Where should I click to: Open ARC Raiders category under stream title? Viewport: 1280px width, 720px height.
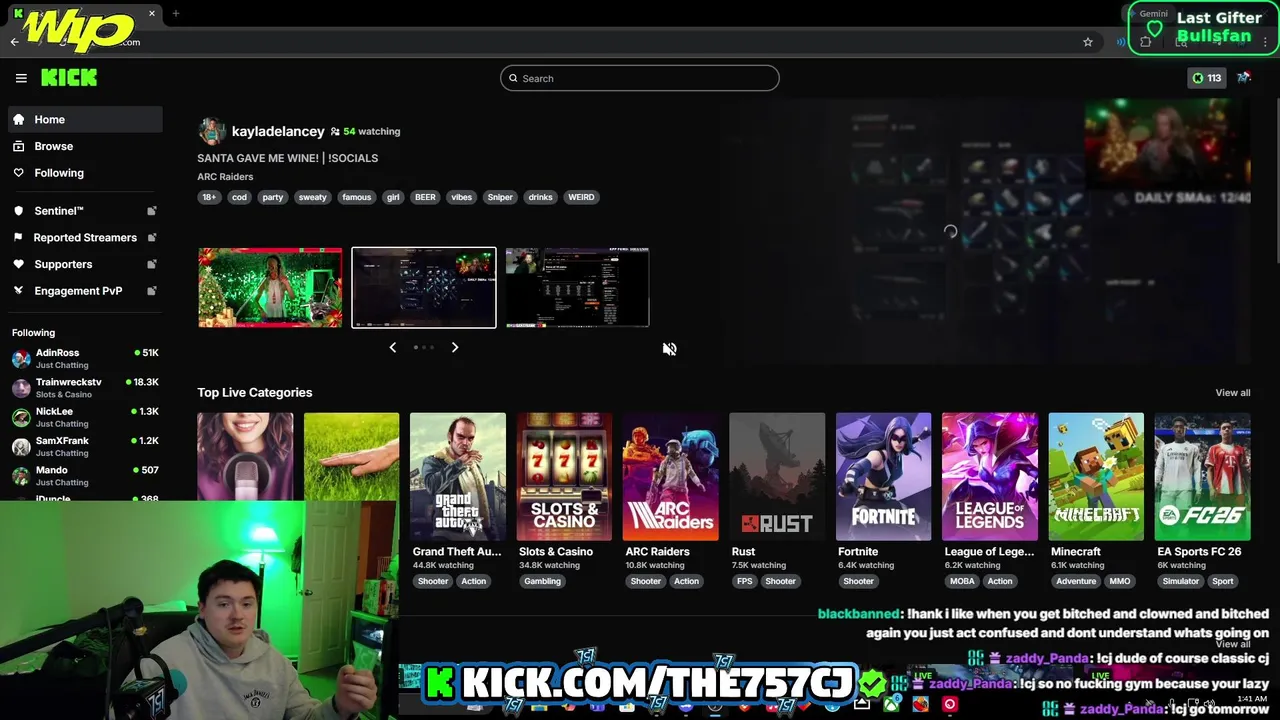[225, 177]
